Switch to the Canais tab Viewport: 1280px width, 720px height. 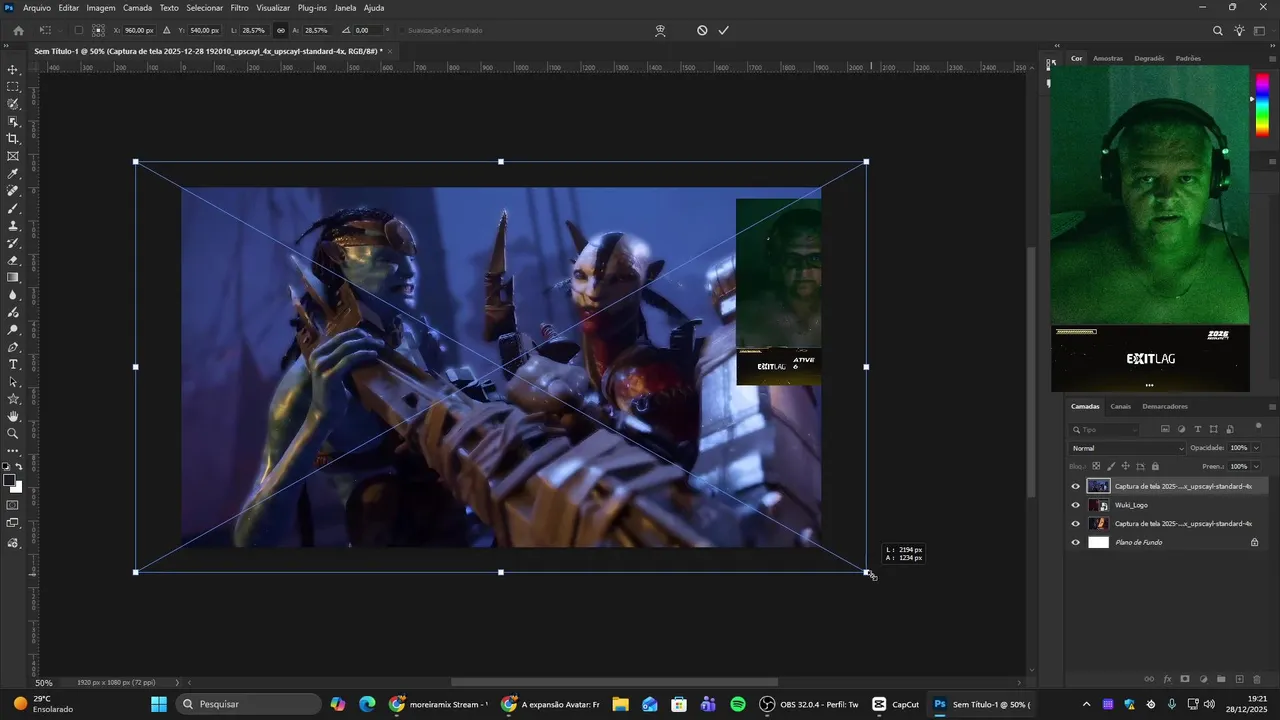click(1121, 406)
